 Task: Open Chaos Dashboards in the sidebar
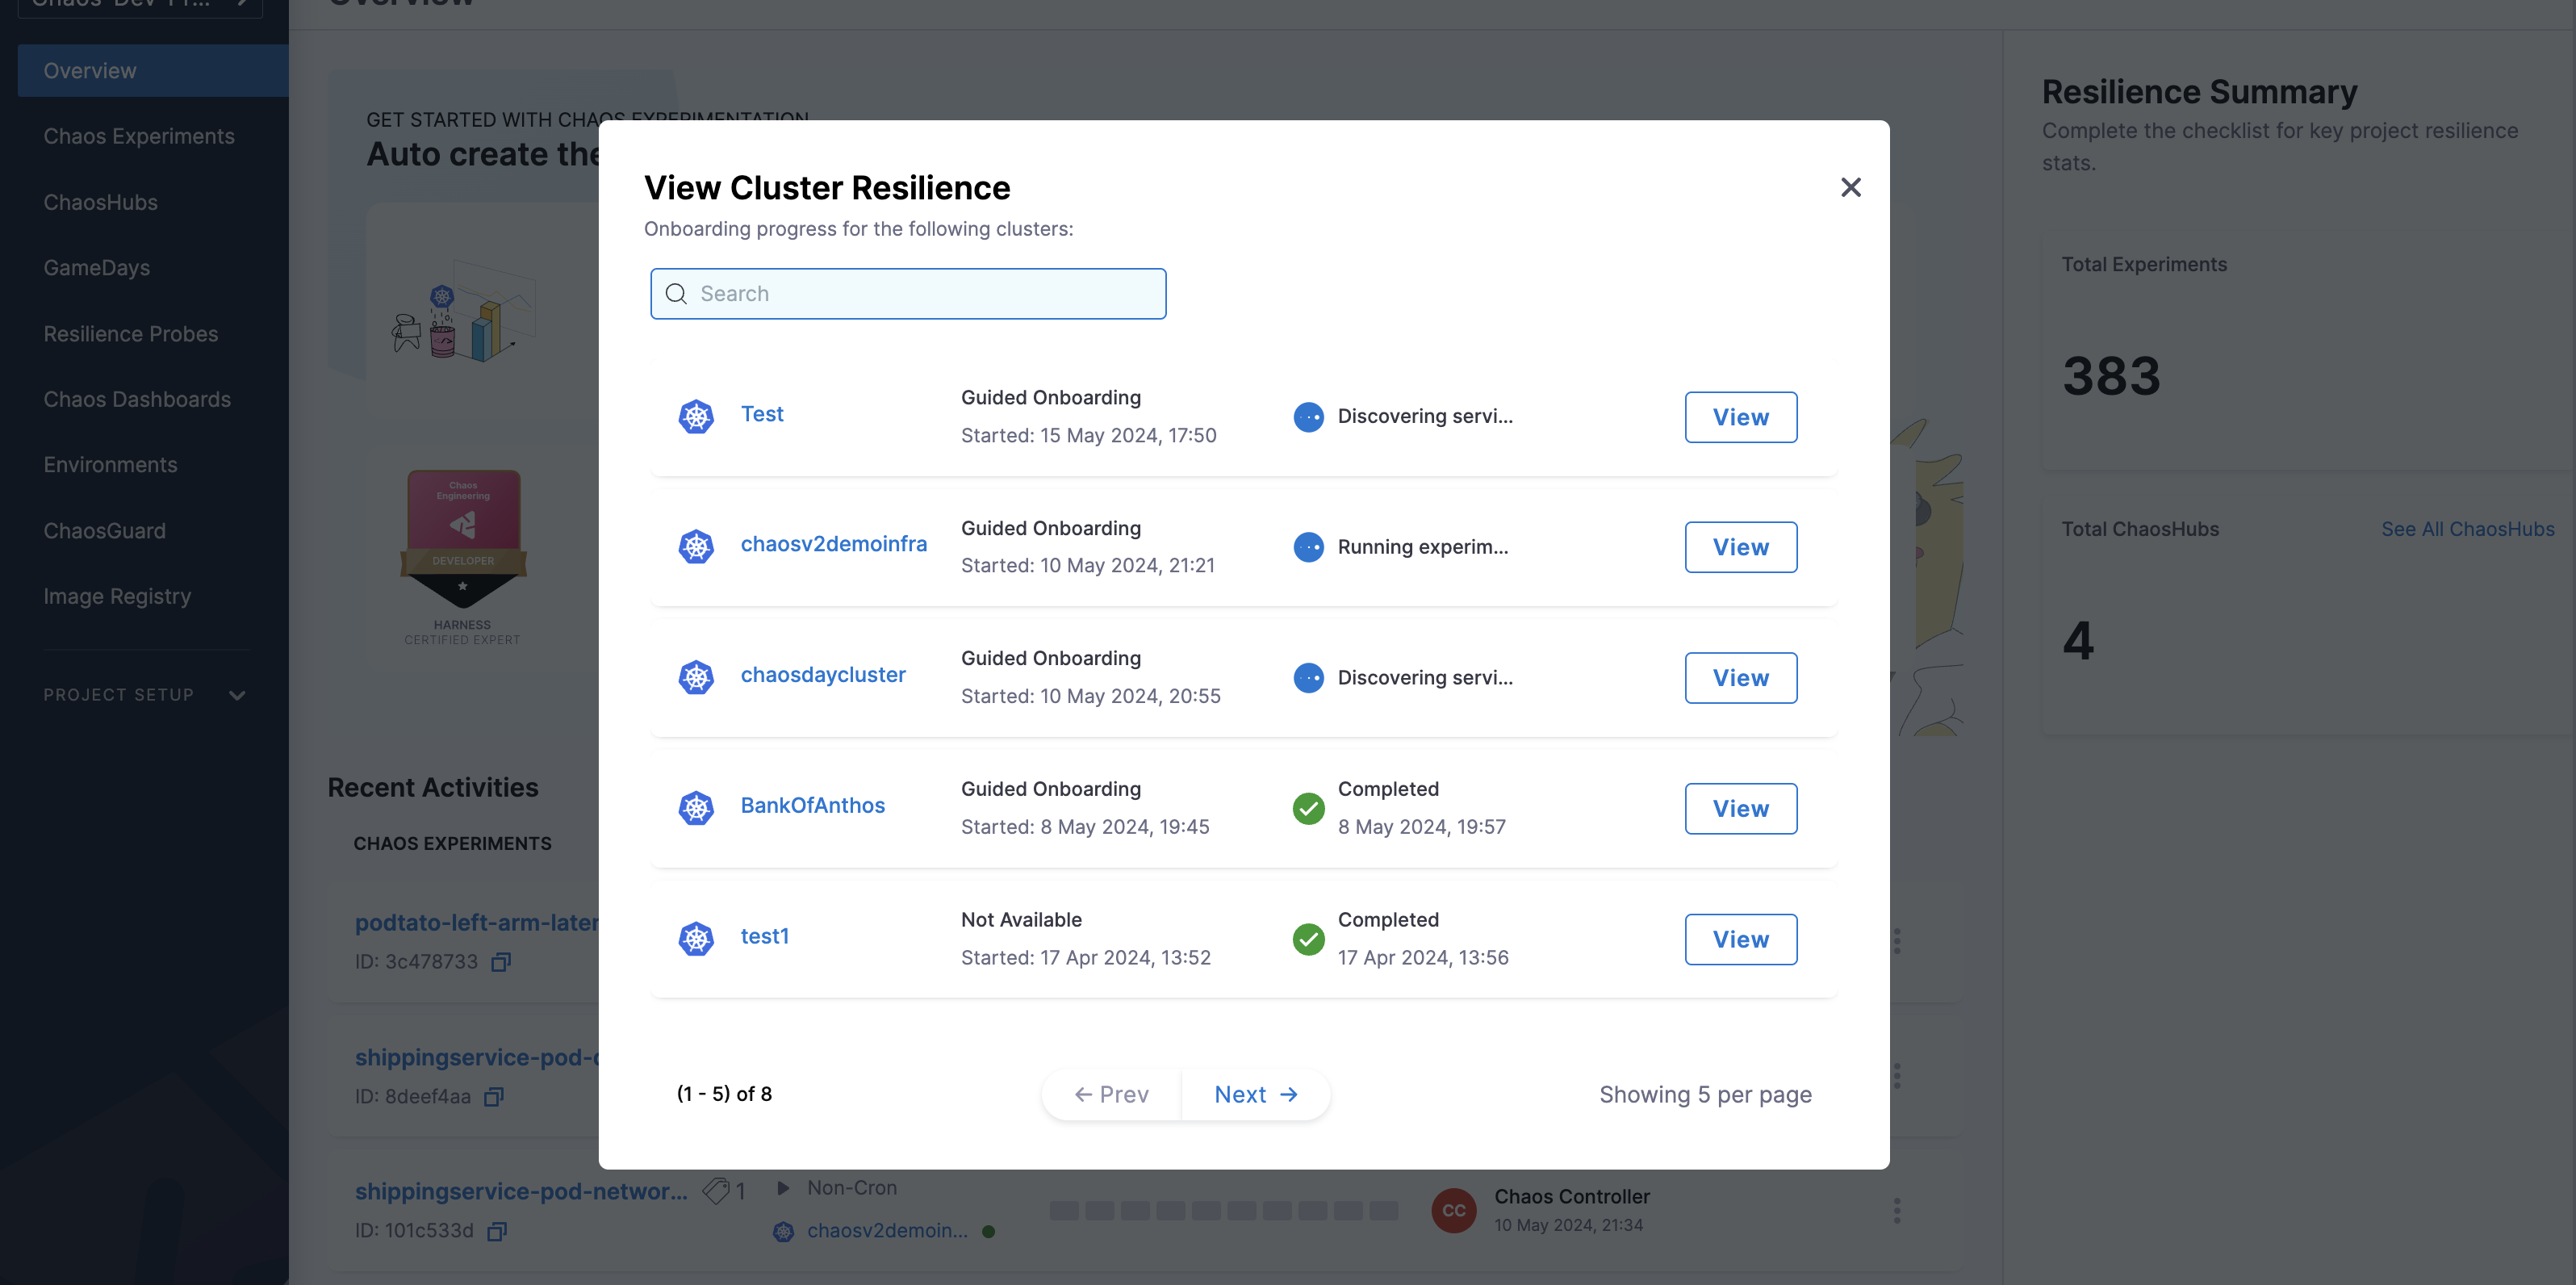click(137, 399)
